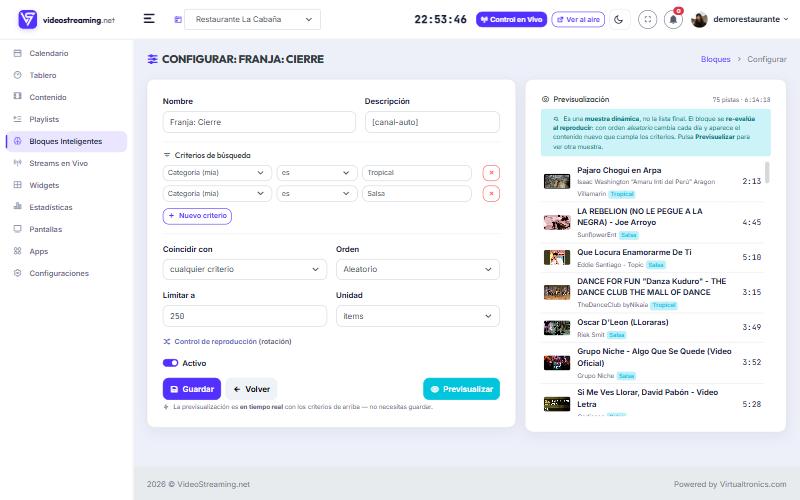Click the Pajaro Chogui en Arpa thumbnail
The width and height of the screenshot is (800, 500).
coord(557,181)
